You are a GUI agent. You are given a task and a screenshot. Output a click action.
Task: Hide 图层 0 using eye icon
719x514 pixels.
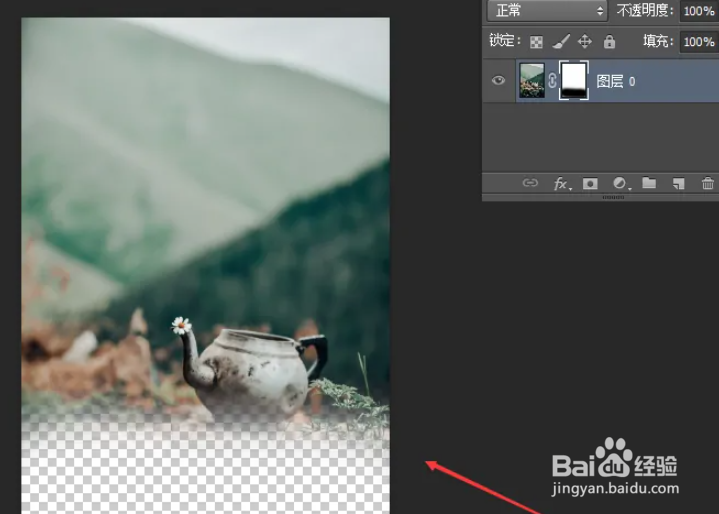(498, 81)
